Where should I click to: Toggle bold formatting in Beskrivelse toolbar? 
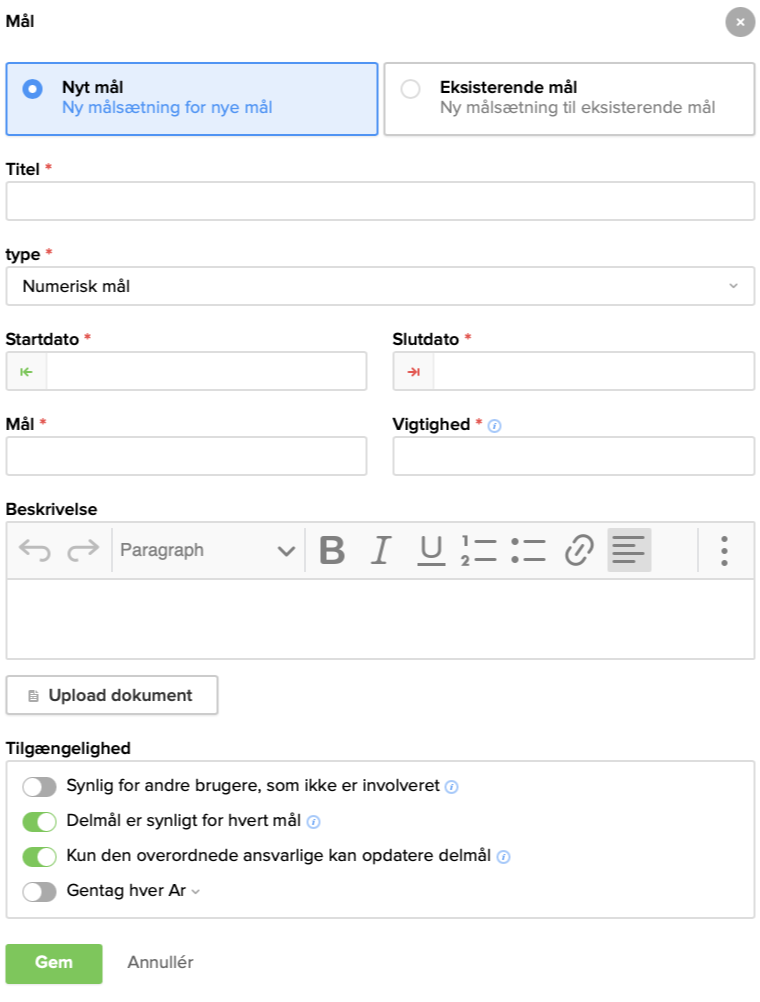pyautogui.click(x=332, y=550)
